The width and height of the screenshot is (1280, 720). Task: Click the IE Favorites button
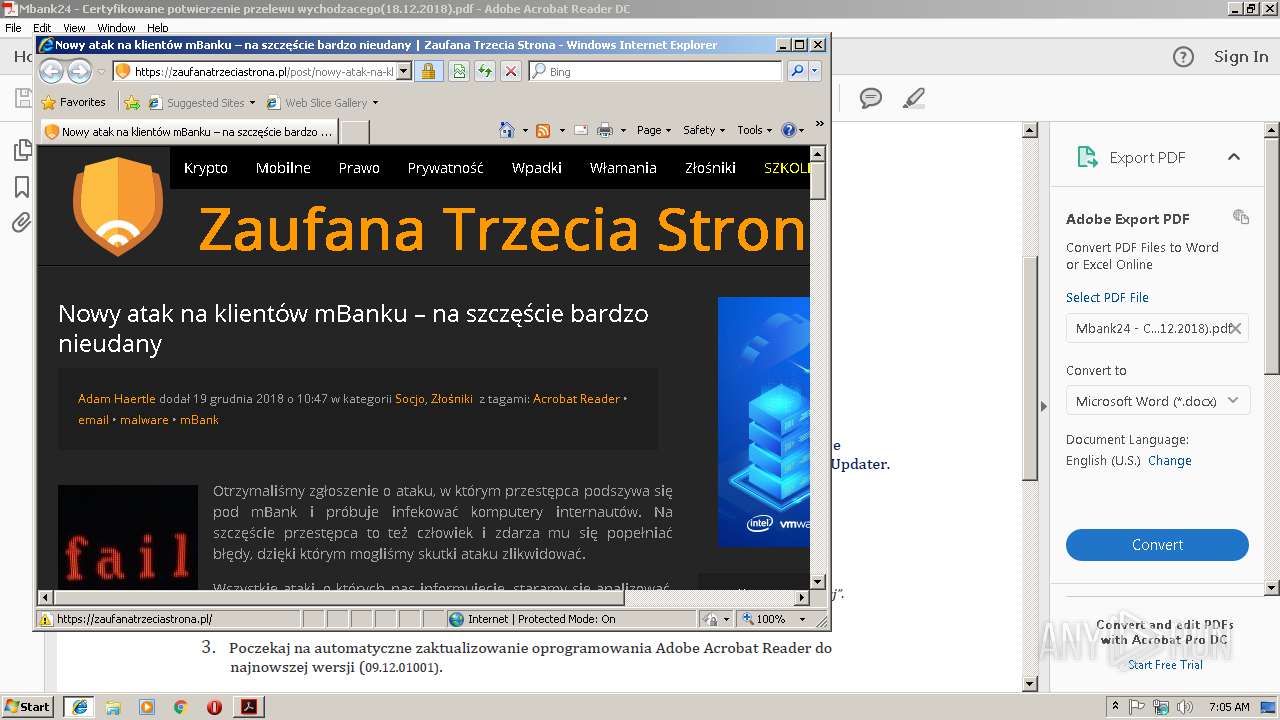pos(73,102)
